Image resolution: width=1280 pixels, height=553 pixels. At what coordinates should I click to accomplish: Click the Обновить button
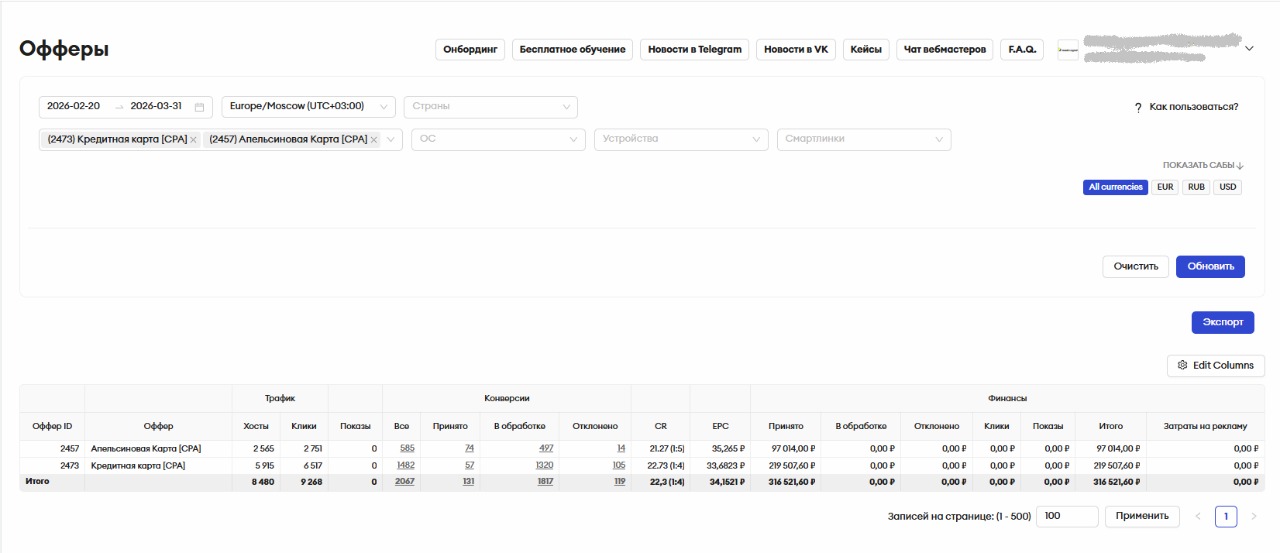click(1210, 267)
